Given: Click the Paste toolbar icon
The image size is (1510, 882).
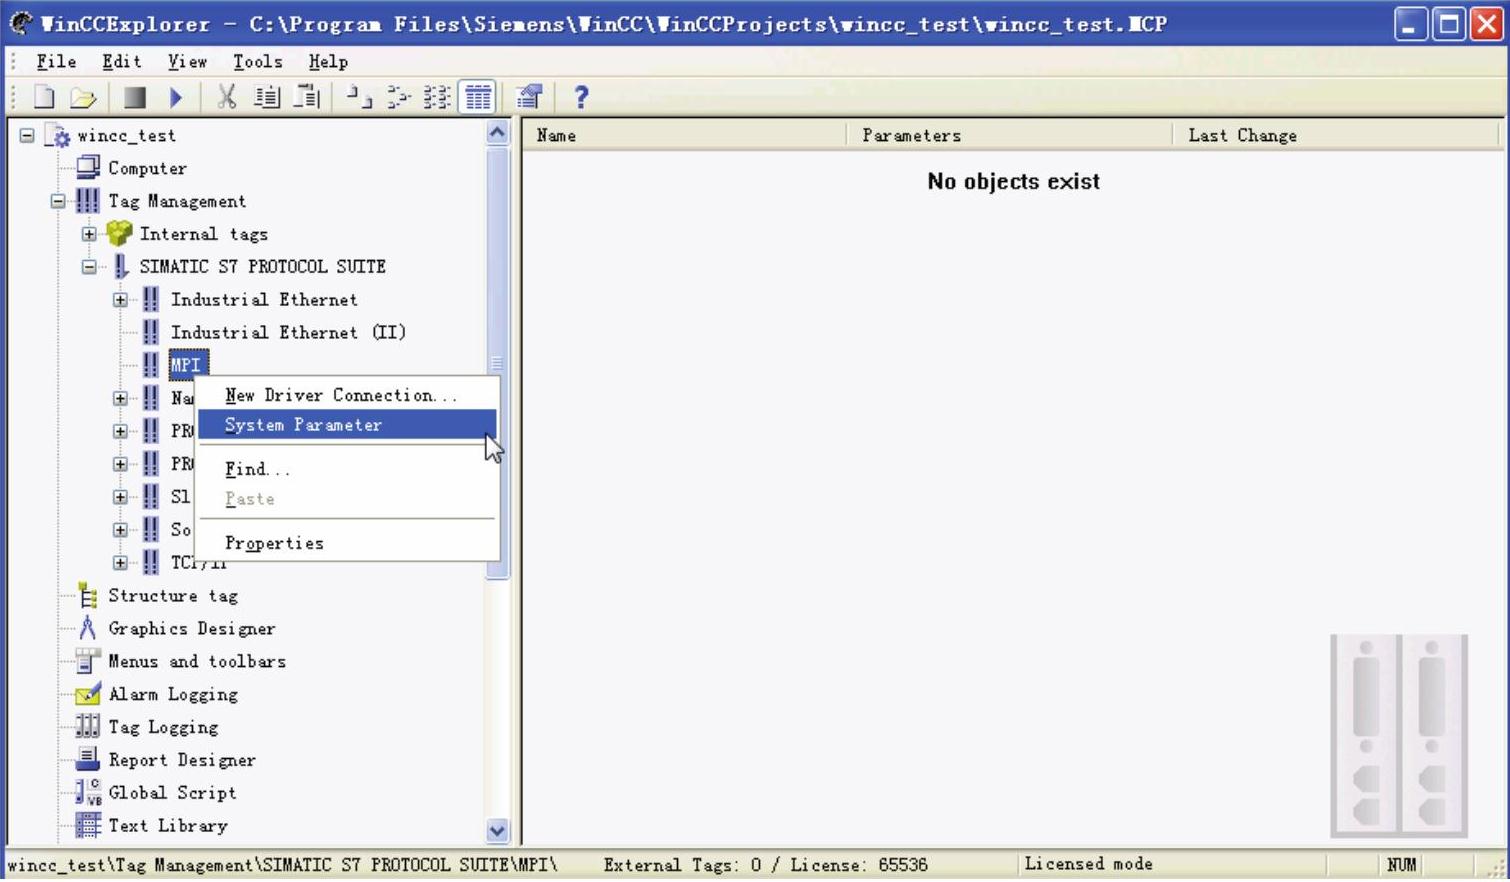Looking at the screenshot, I should tap(308, 97).
